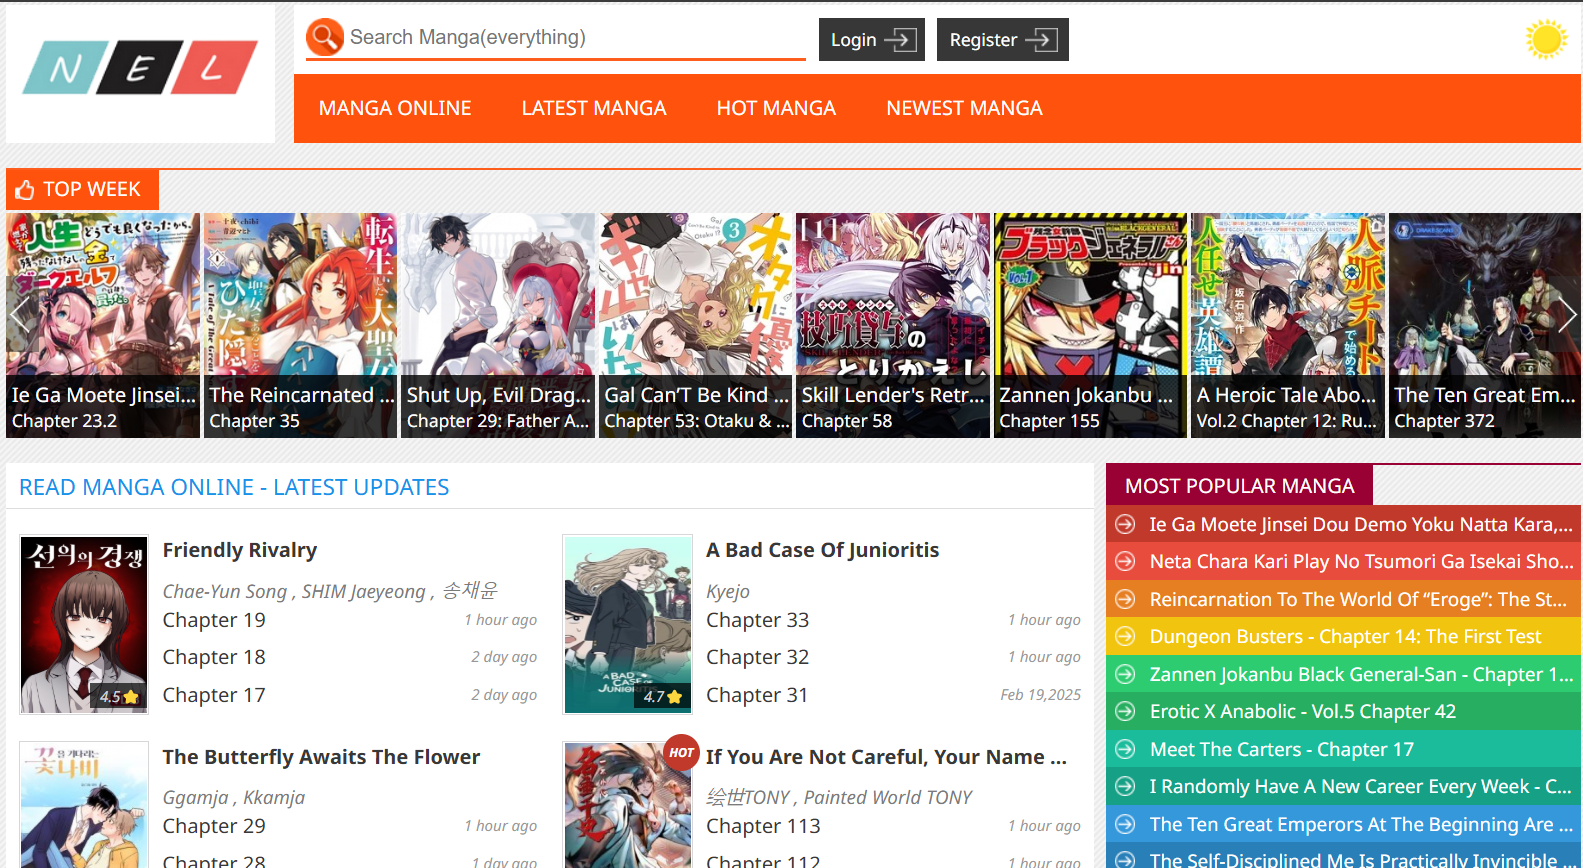Open the Friendly Rivalry title link

240,550
